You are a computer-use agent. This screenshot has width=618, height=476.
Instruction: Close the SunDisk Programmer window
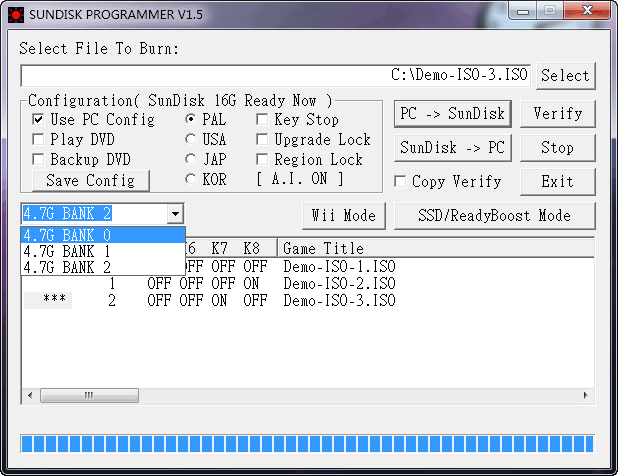[x=587, y=10]
